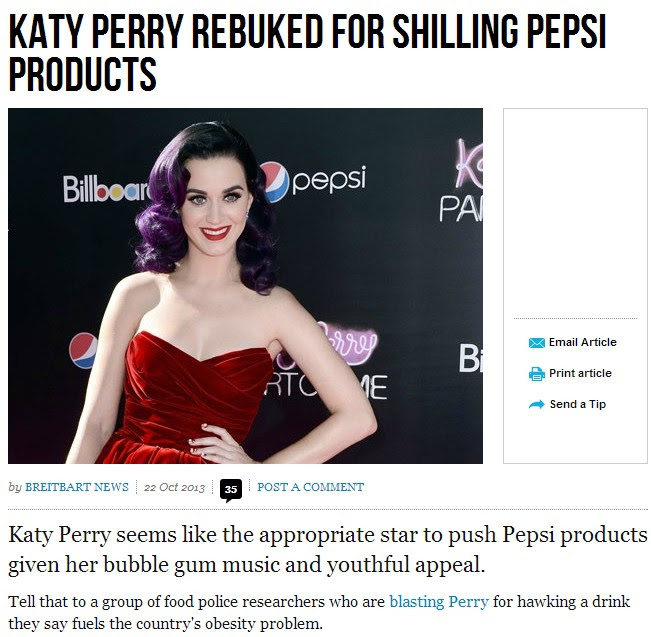Click the Email Article envelope icon
The width and height of the screenshot is (651, 637).
[536, 343]
